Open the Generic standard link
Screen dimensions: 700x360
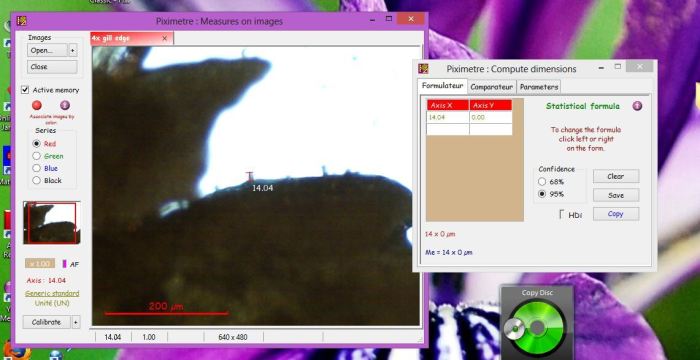(52, 293)
